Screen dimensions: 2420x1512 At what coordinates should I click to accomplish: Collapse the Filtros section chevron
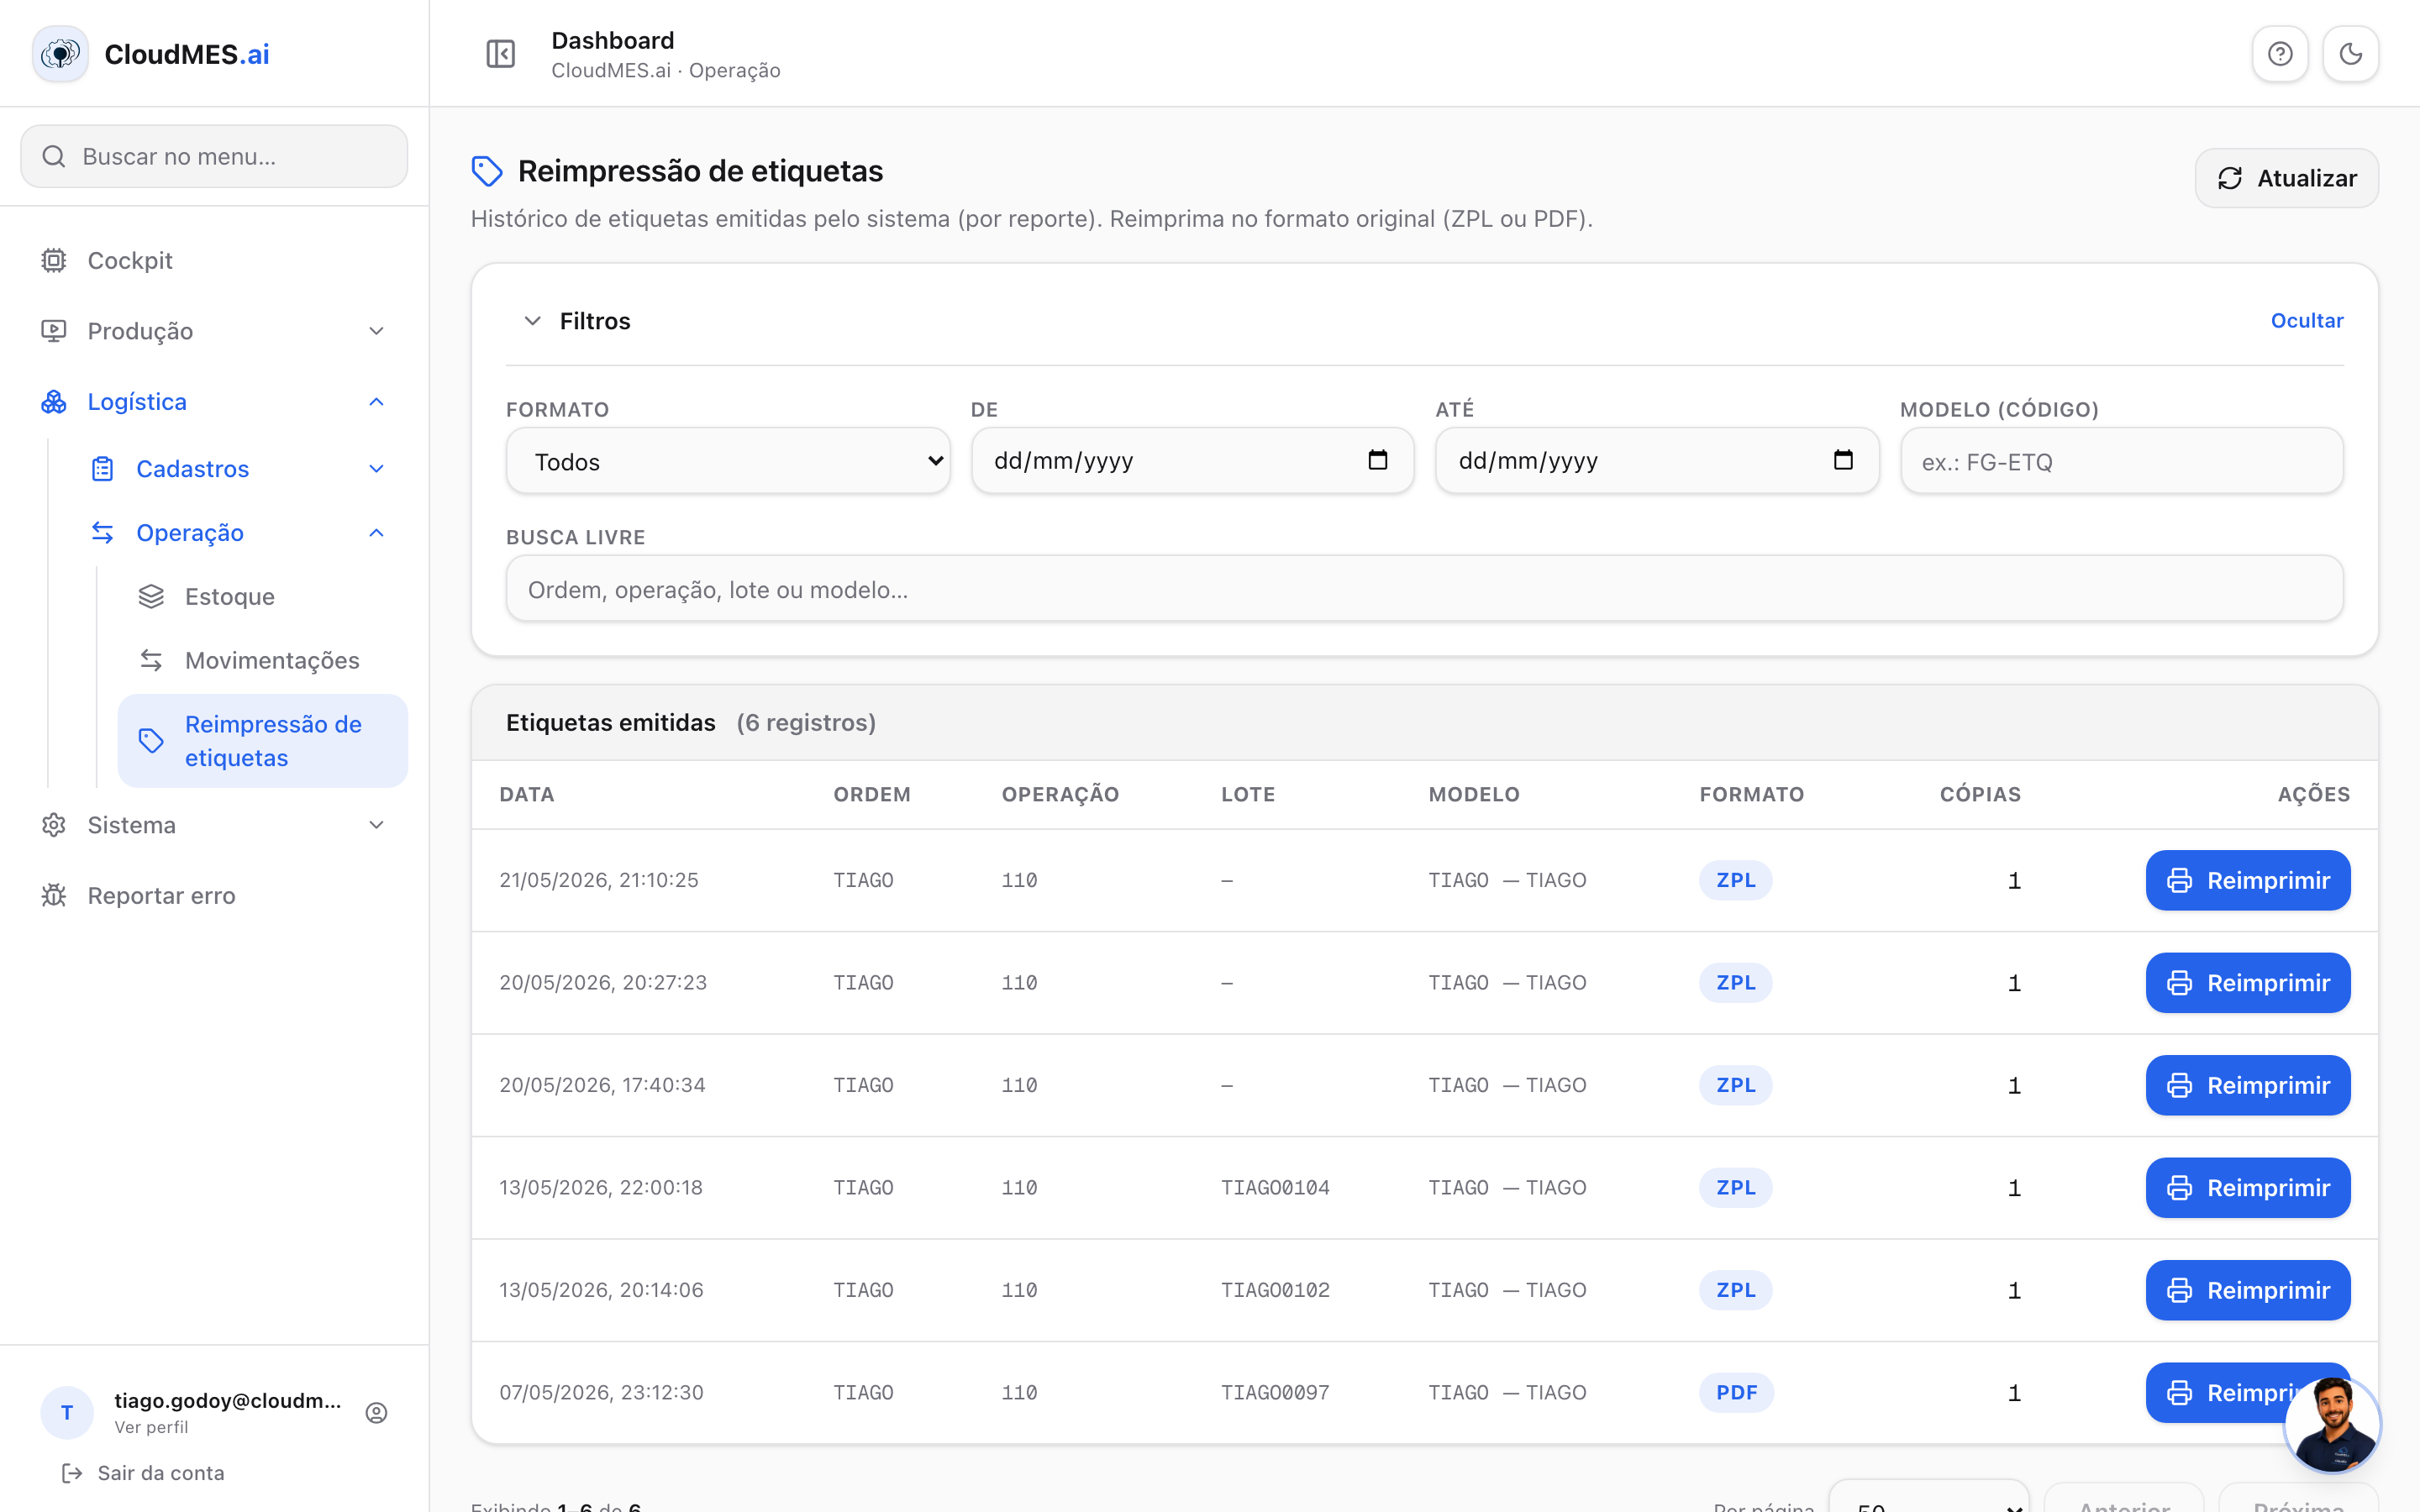point(533,321)
